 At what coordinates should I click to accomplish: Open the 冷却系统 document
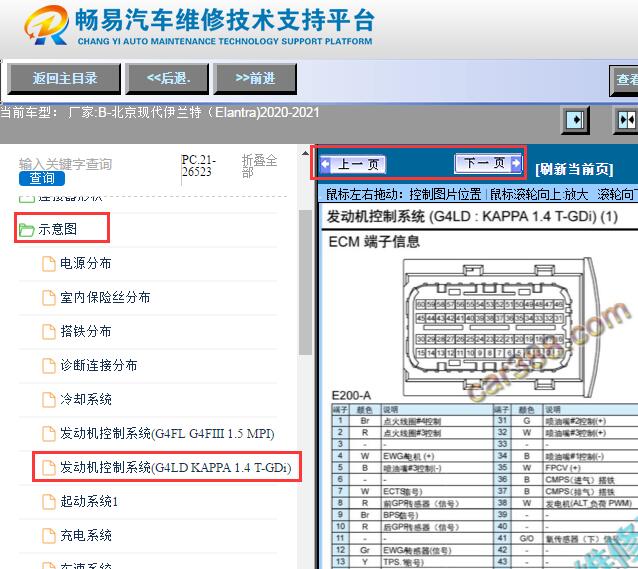coord(85,399)
